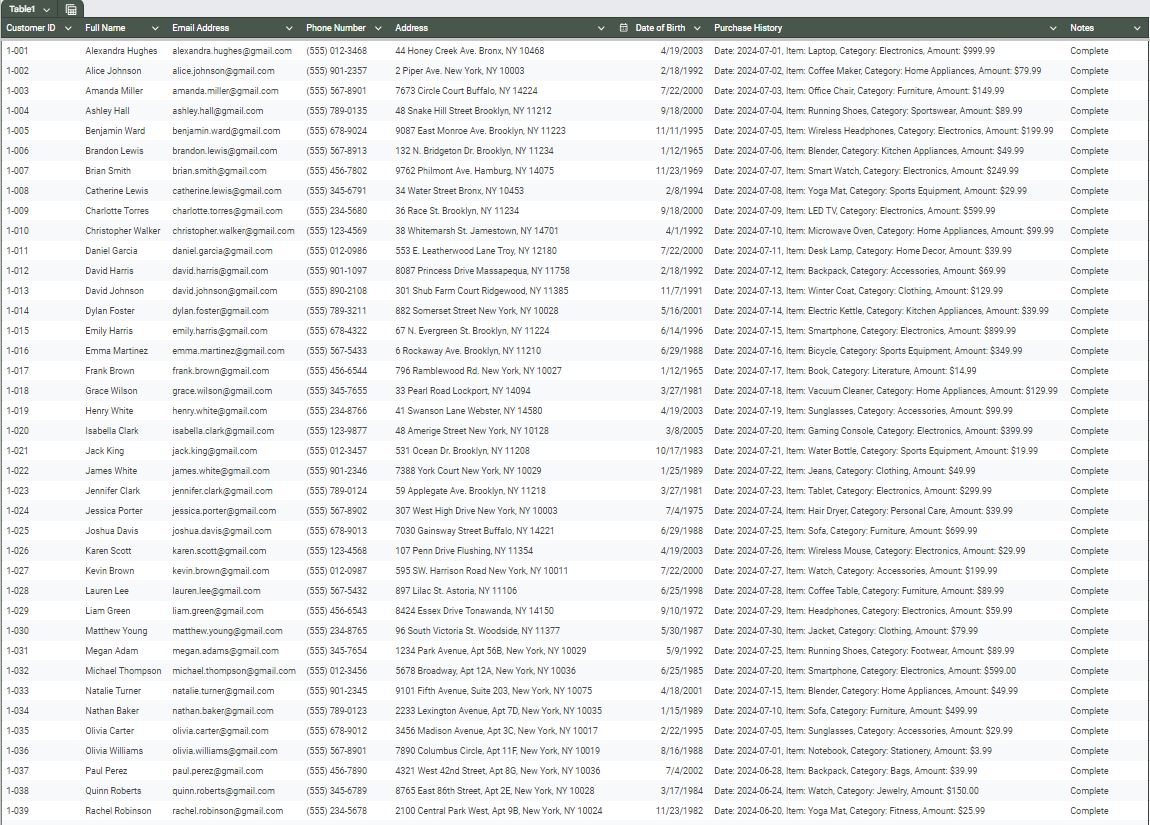Click the Date of Birth header label

(660, 28)
